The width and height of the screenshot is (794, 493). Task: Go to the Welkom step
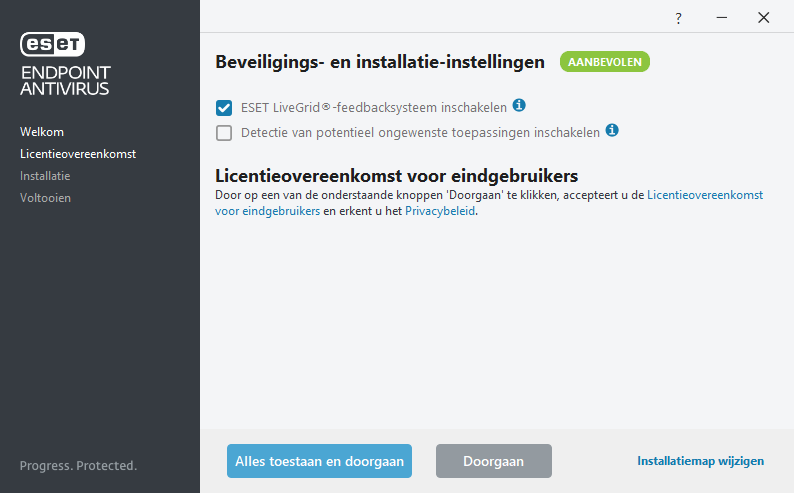pyautogui.click(x=42, y=132)
